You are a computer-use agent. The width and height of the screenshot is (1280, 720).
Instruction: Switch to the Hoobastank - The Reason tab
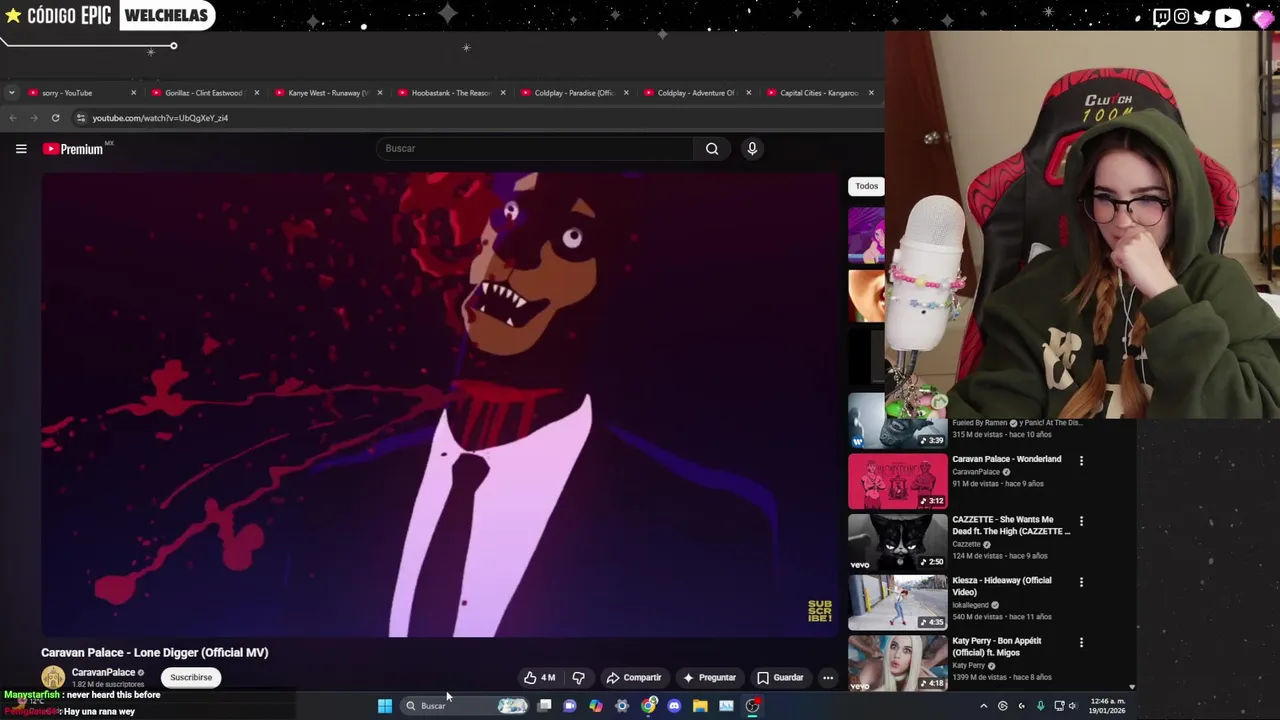[450, 93]
